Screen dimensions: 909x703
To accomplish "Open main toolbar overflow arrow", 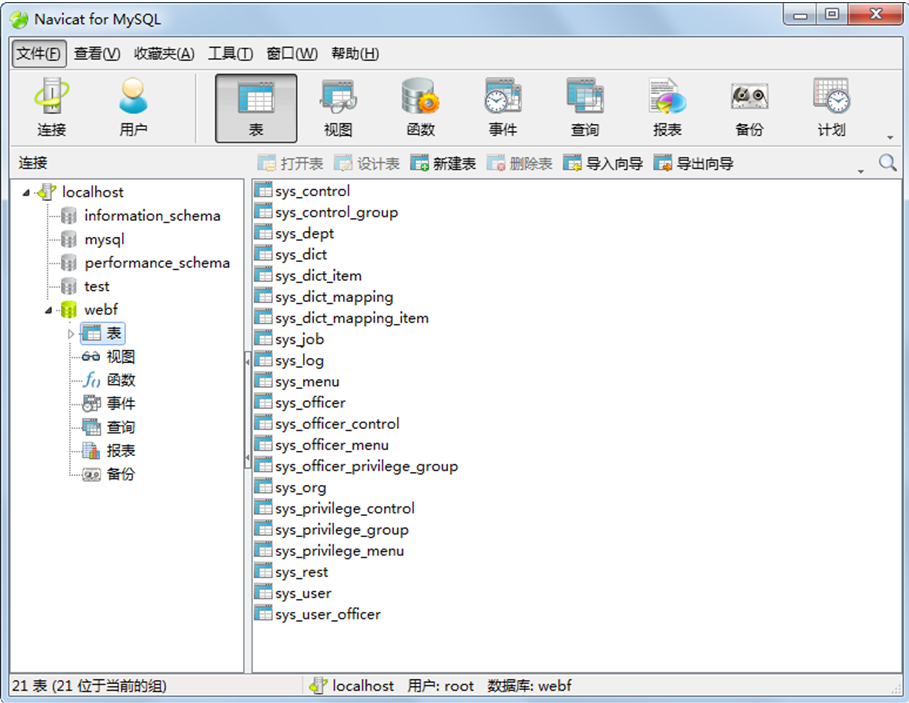I will 890,137.
